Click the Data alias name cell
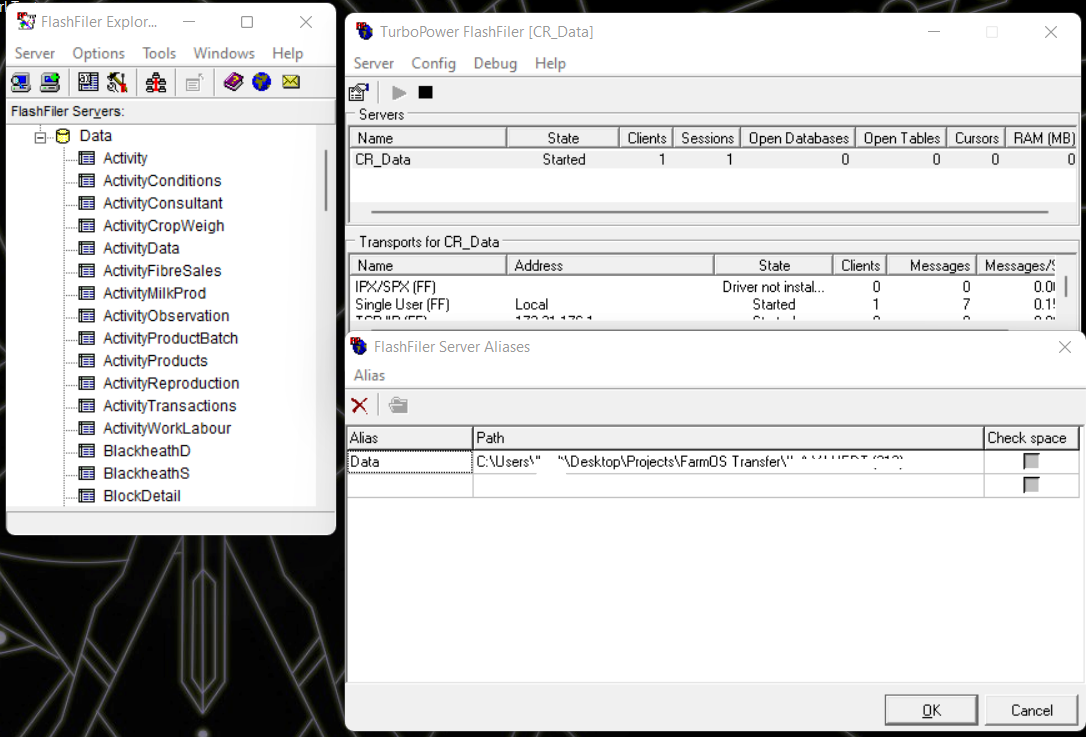The height and width of the screenshot is (737, 1086). [x=410, y=461]
